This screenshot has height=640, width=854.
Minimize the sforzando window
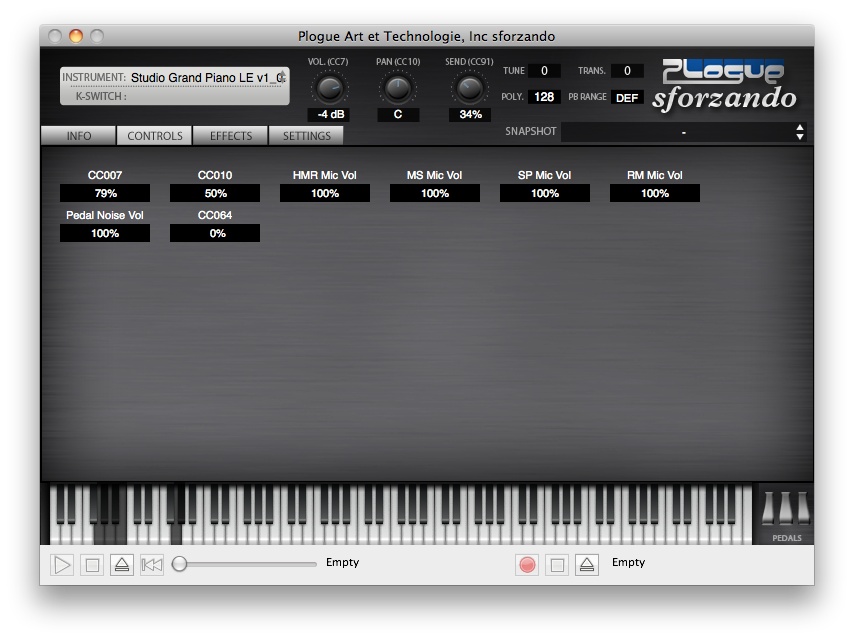tap(76, 36)
